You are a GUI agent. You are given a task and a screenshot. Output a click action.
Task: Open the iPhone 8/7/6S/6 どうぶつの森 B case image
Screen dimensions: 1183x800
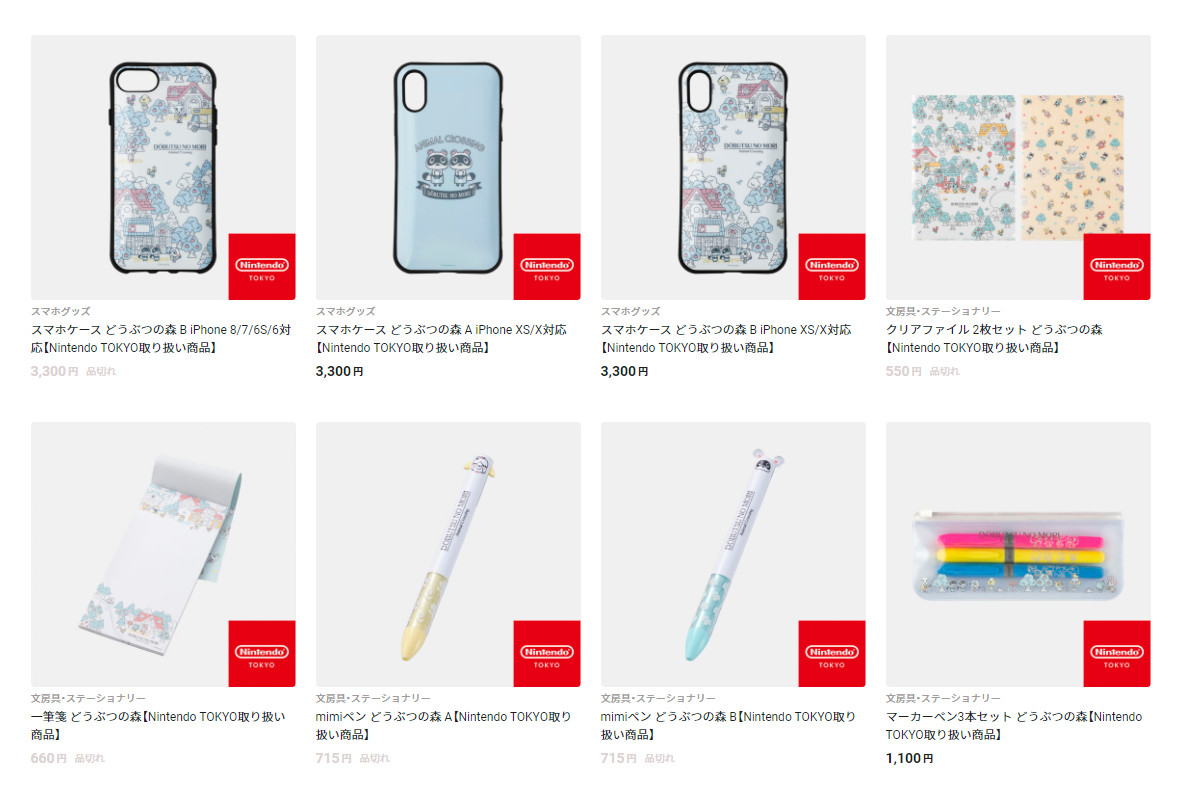pos(163,168)
